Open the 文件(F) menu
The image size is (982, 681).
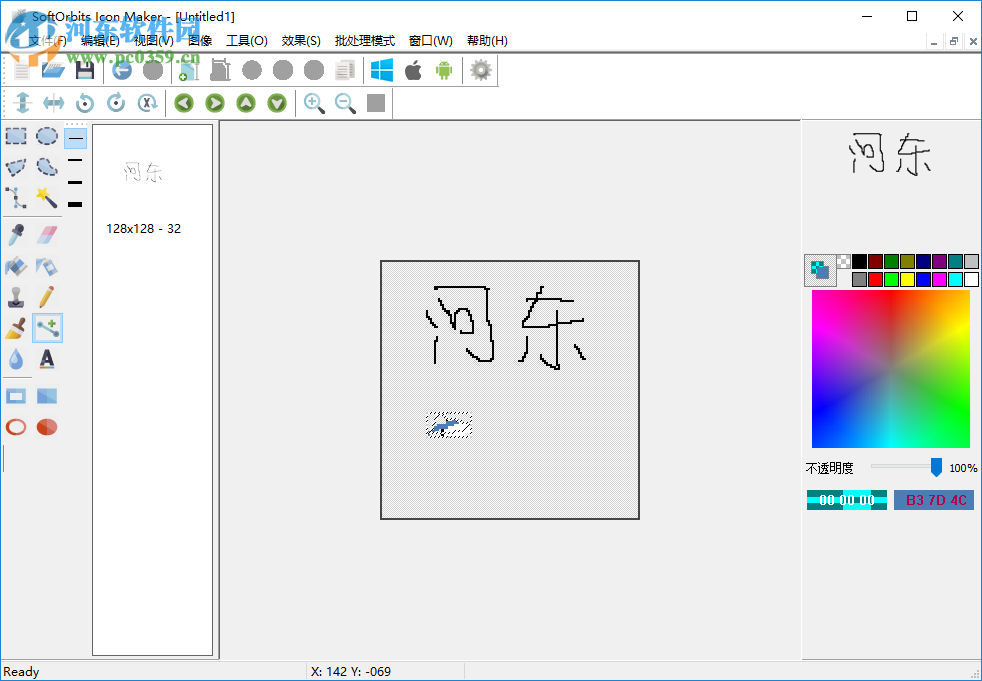coord(45,41)
